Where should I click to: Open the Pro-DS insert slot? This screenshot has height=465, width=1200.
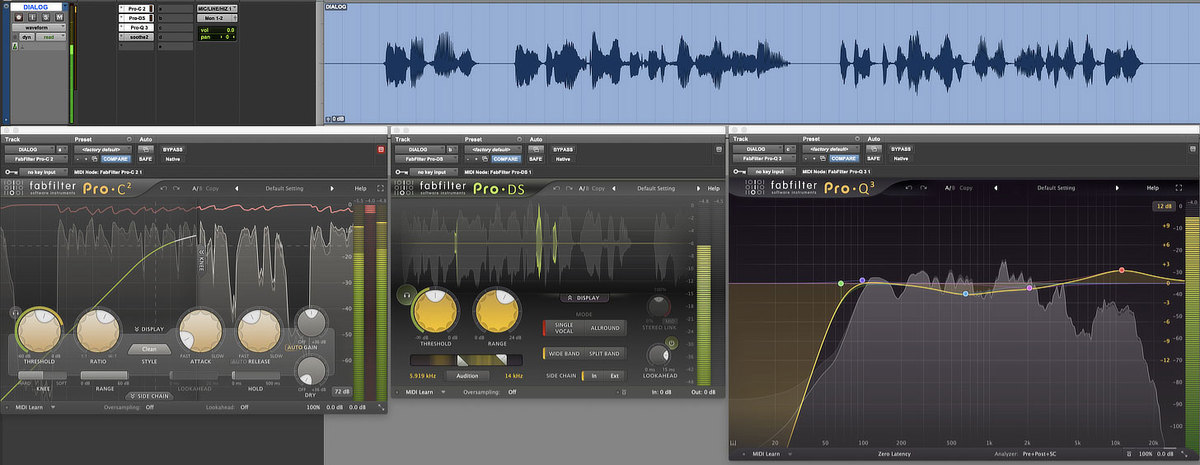(136, 18)
